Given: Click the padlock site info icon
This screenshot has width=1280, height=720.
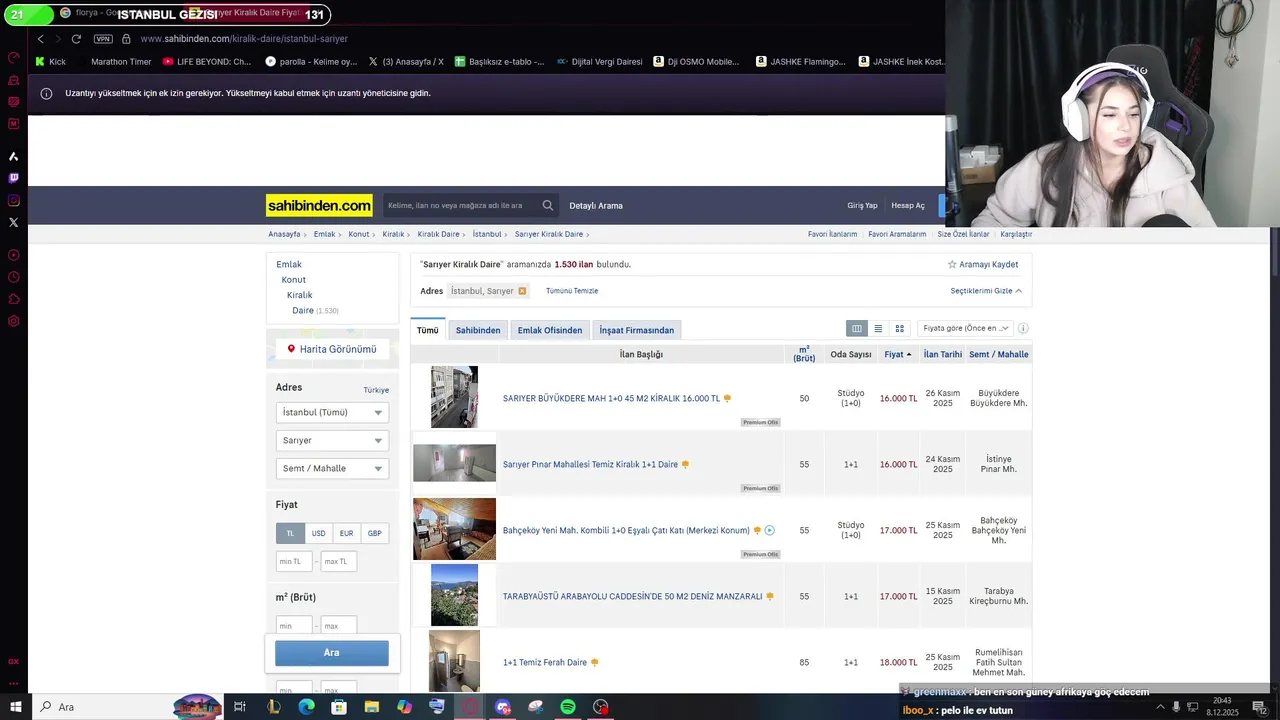Looking at the screenshot, I should tap(126, 39).
